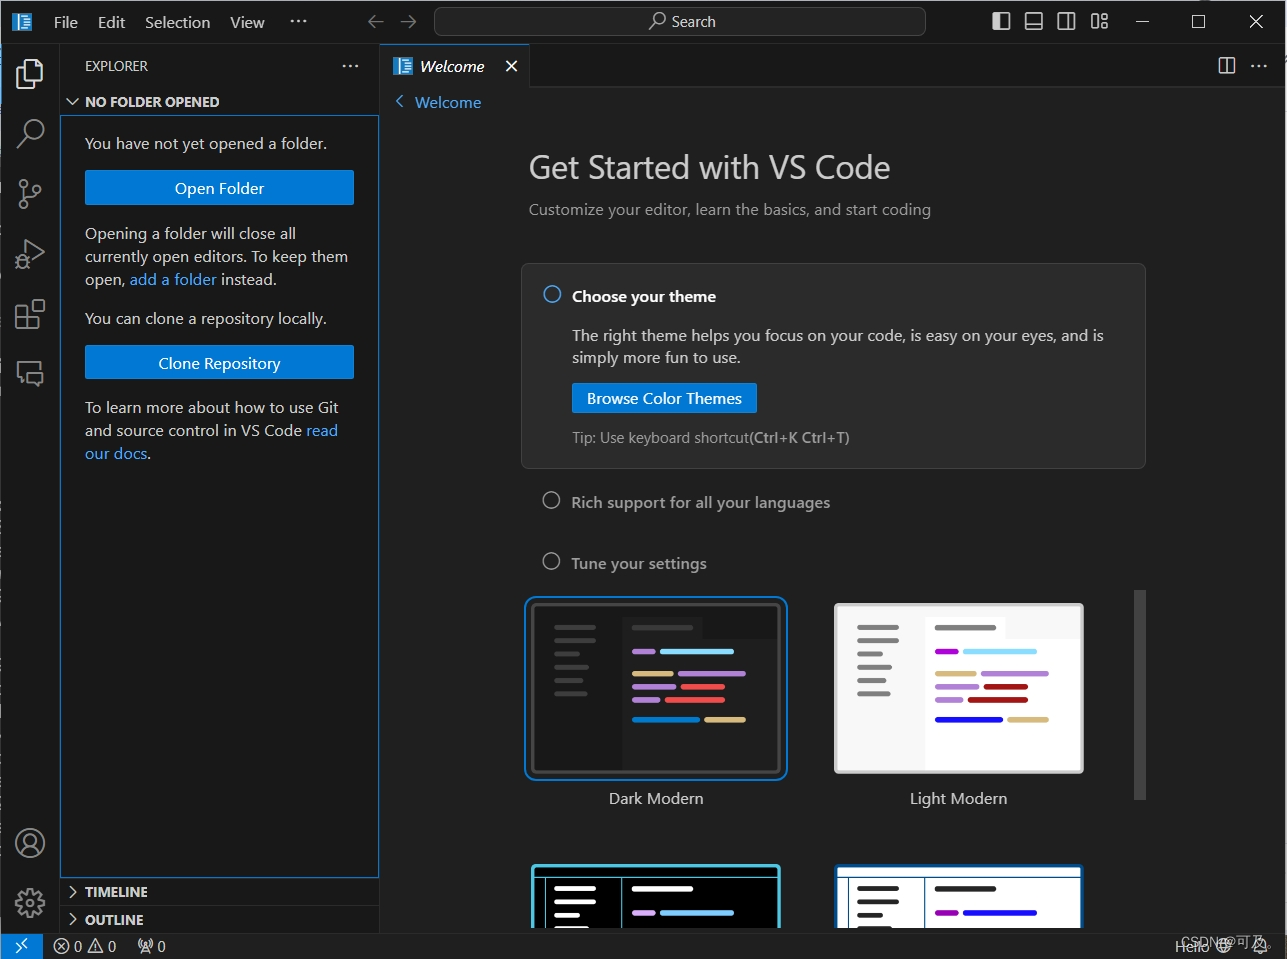1287x959 pixels.
Task: Follow the add a folder link
Action: [173, 280]
